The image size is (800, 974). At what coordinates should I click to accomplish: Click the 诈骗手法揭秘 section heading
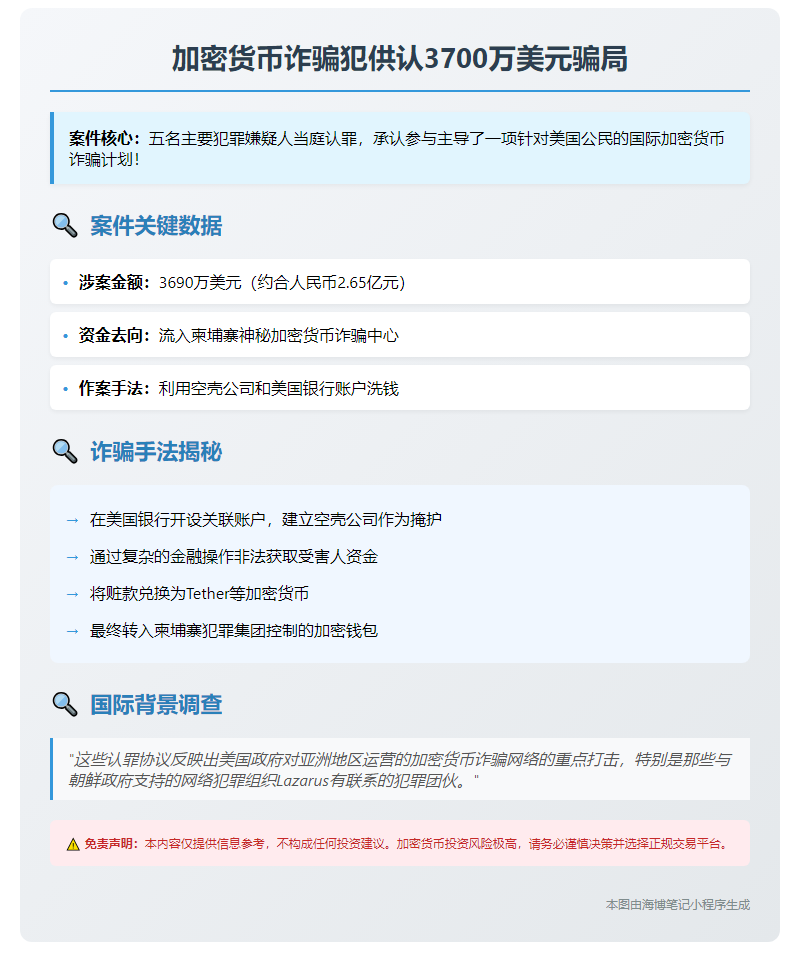tap(156, 452)
